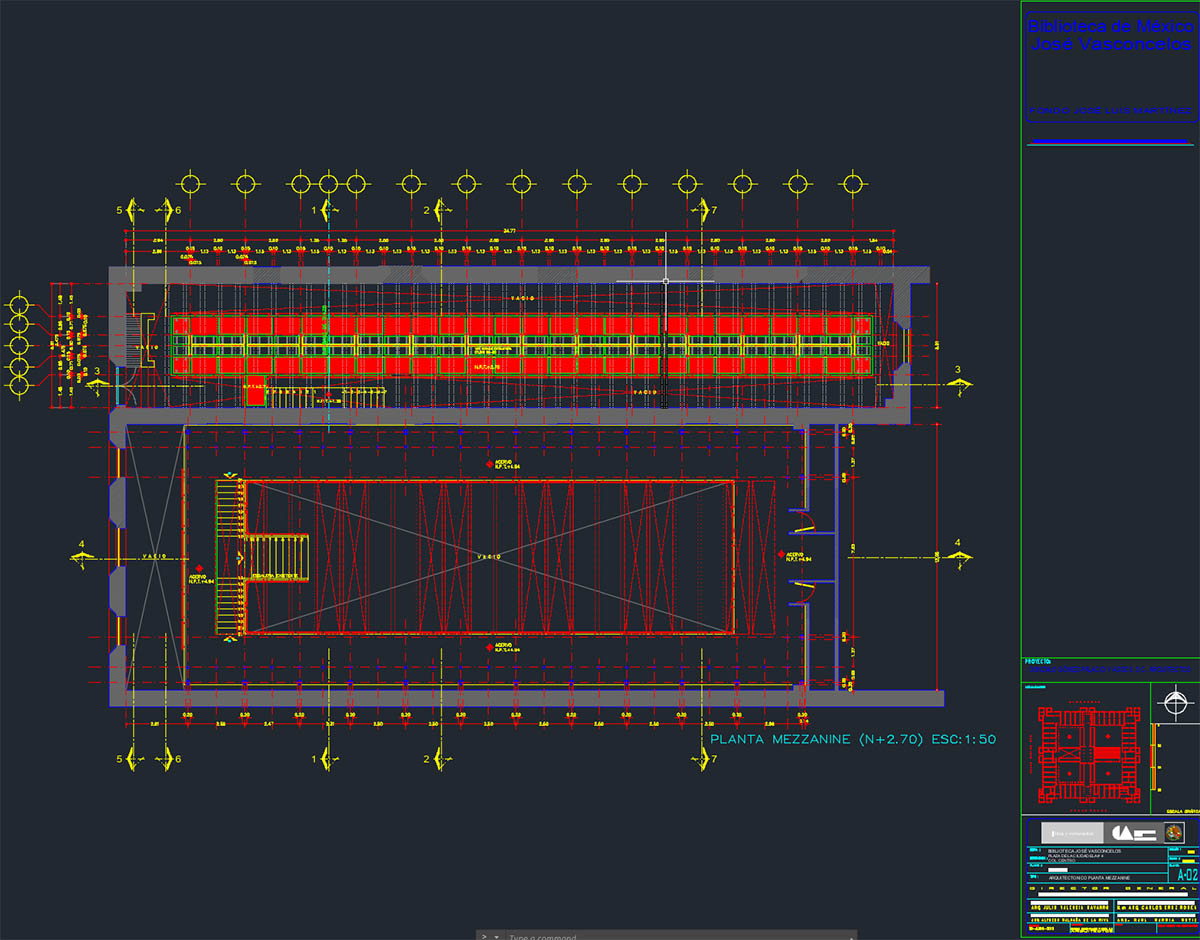Click section marker 1 at top

pyautogui.click(x=321, y=210)
